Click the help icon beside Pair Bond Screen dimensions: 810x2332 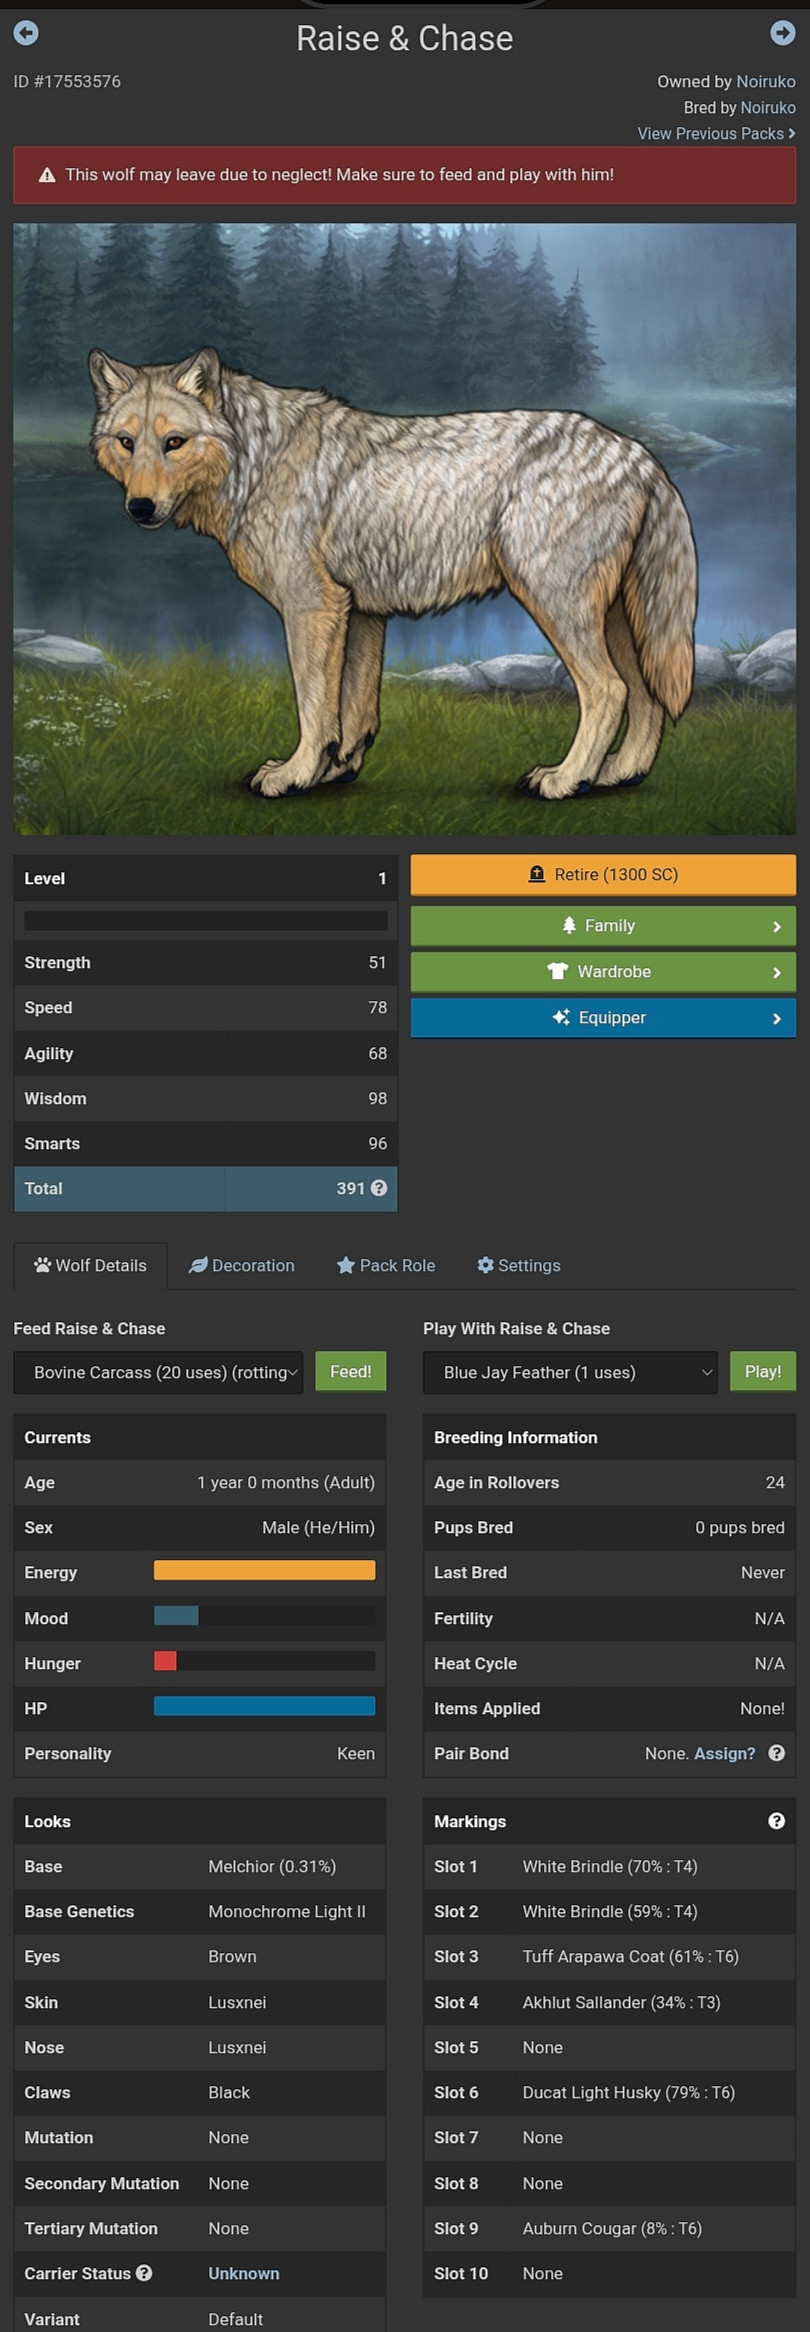click(x=776, y=1753)
